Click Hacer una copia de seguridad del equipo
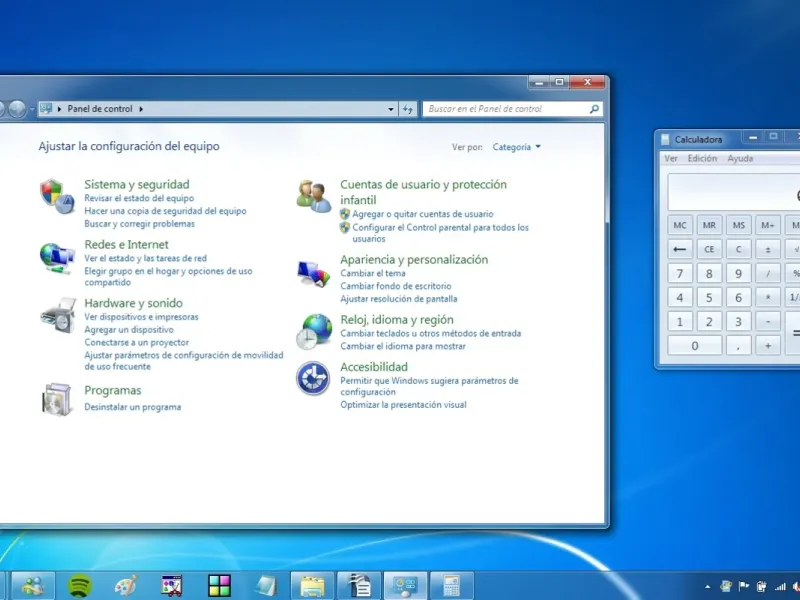This screenshot has width=800, height=600. click(x=165, y=211)
